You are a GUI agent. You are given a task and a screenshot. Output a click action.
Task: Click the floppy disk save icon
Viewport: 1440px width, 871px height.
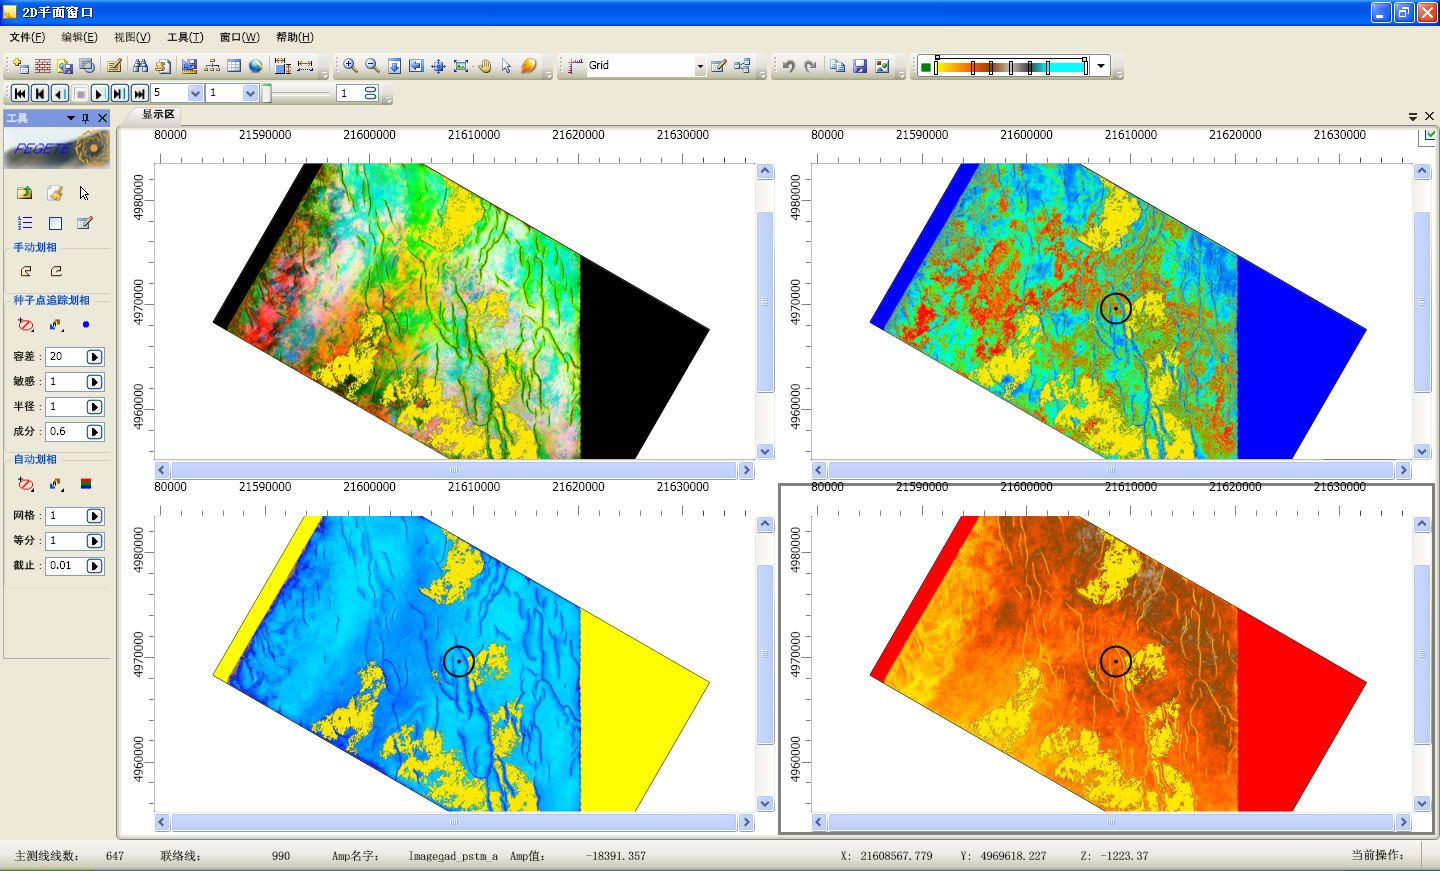coord(860,66)
